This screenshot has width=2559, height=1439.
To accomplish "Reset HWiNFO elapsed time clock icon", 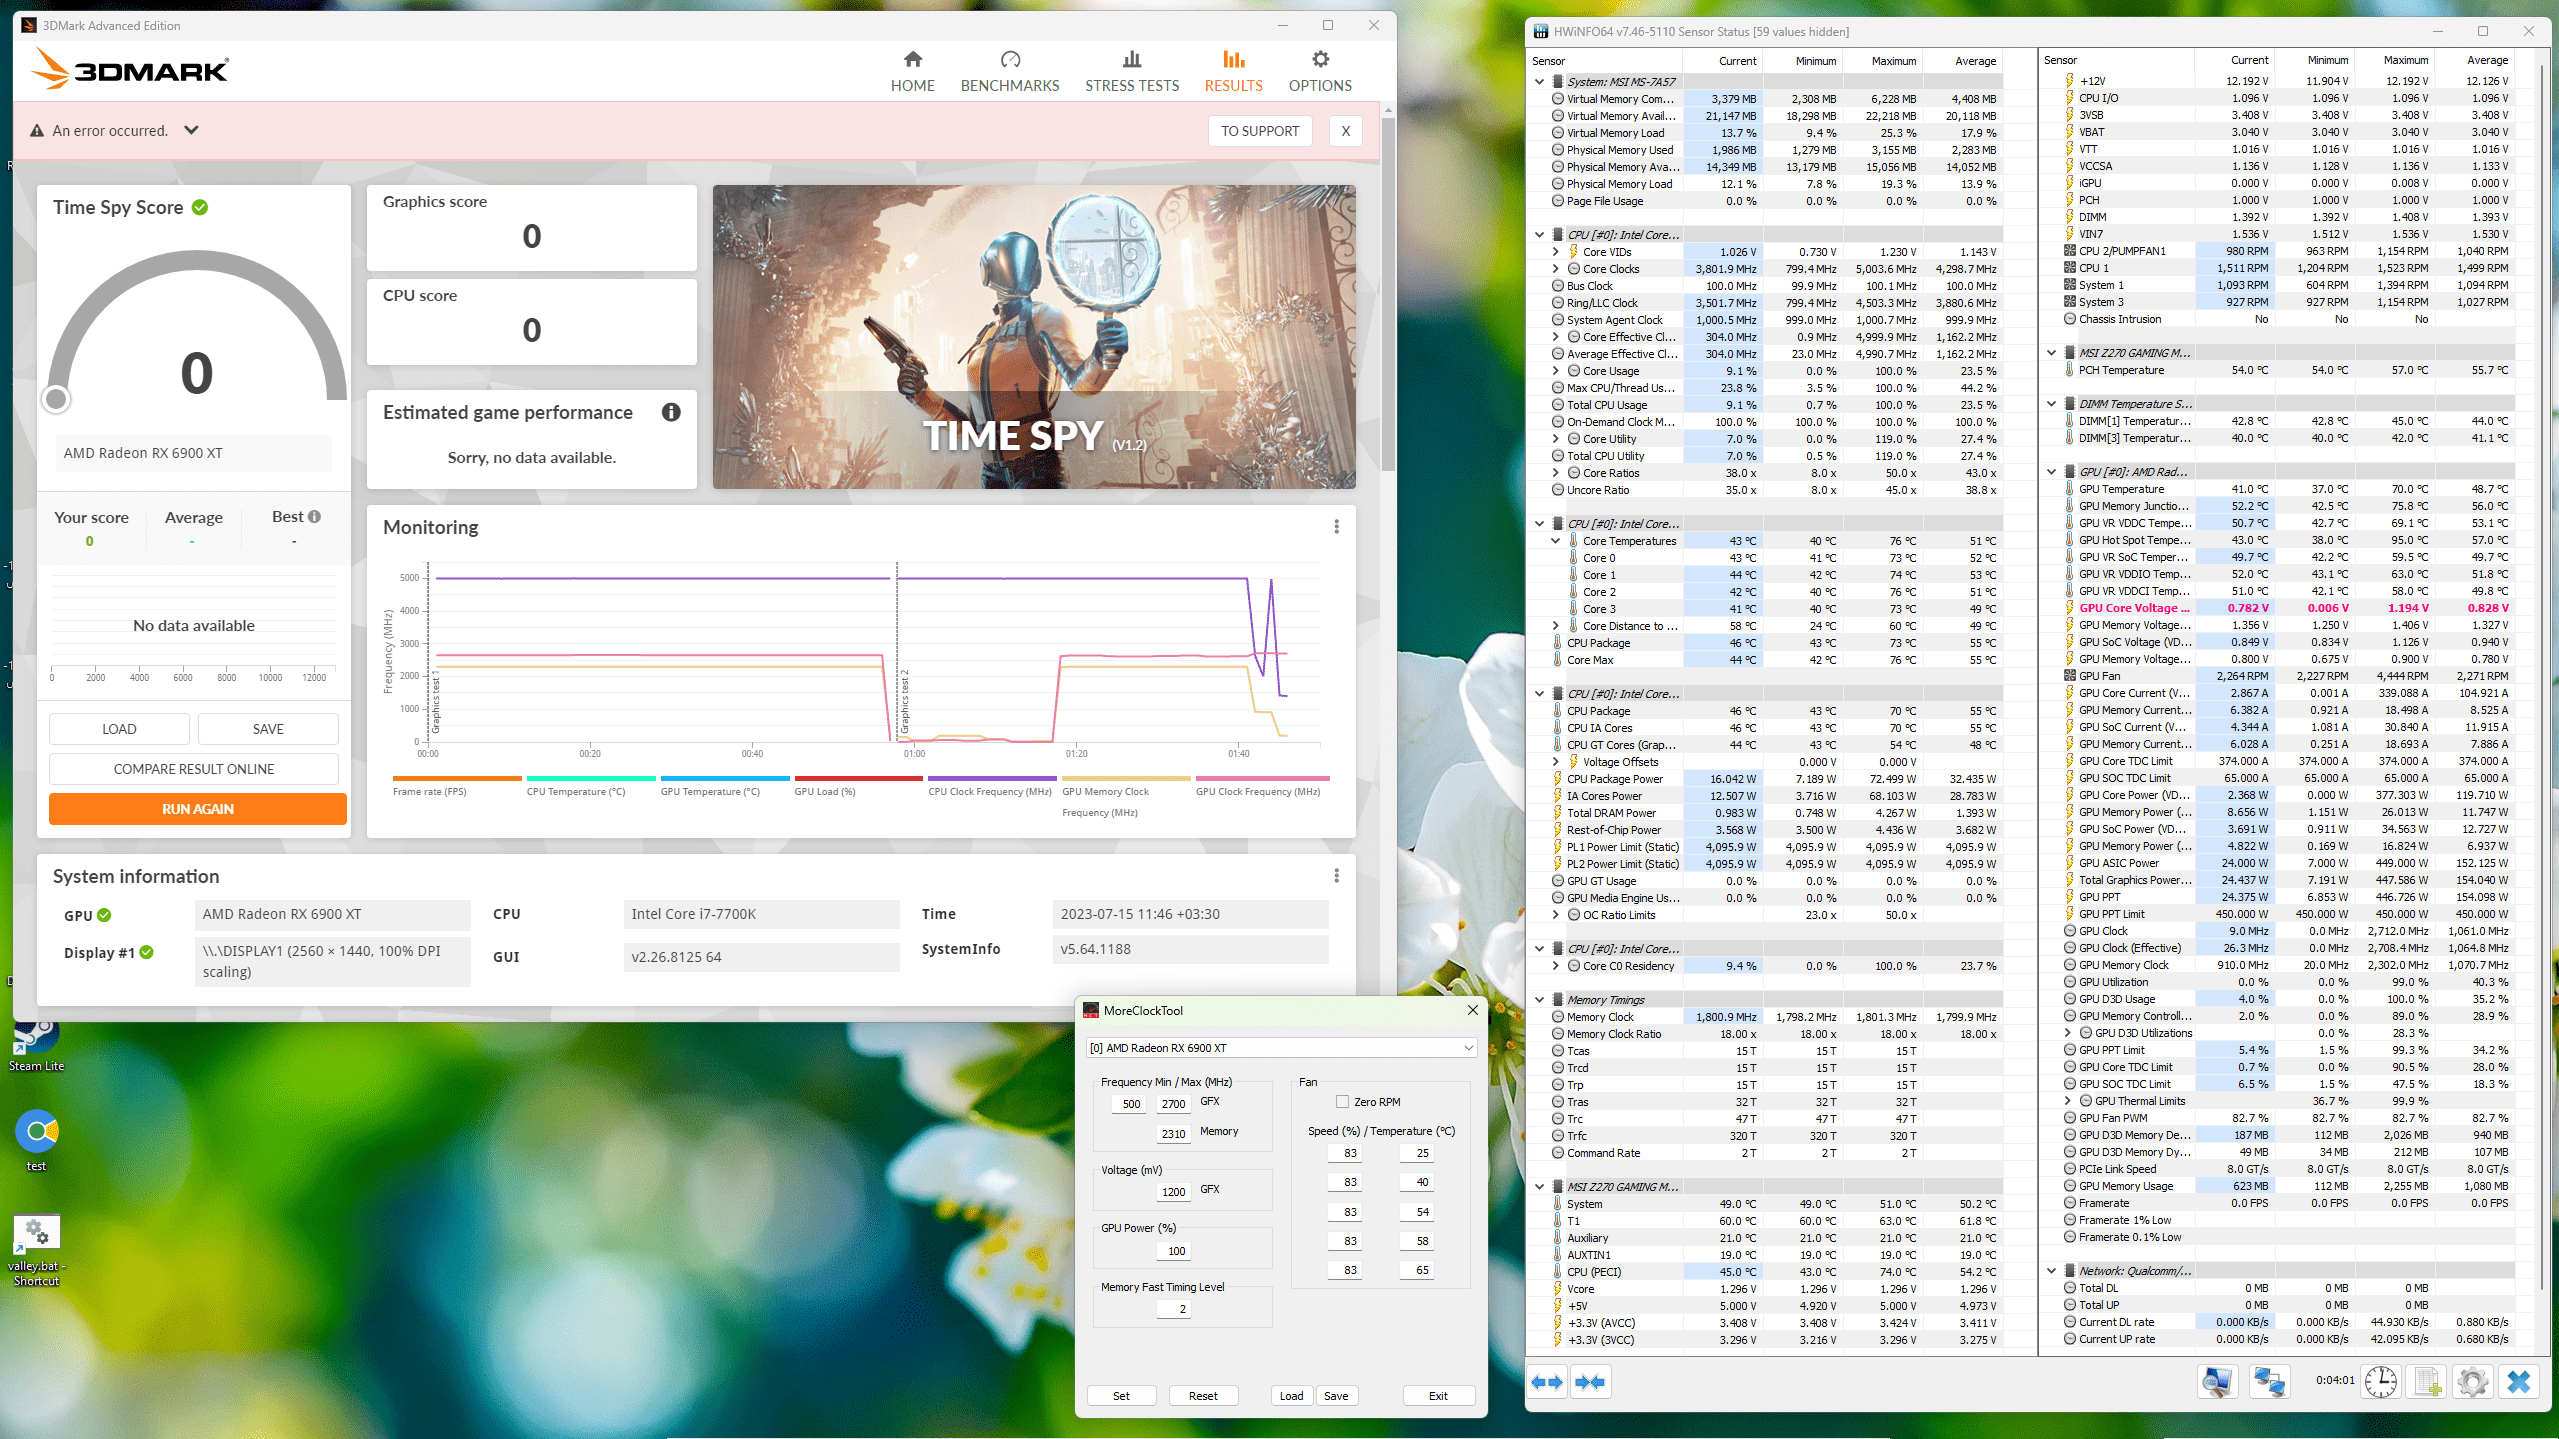I will point(2381,1382).
